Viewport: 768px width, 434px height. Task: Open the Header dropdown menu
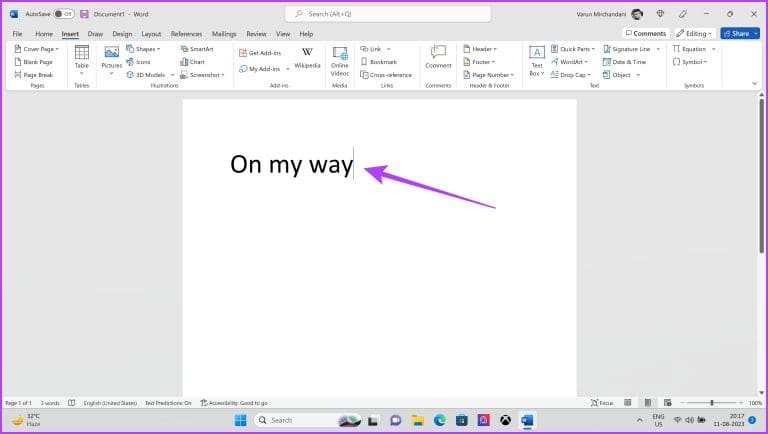point(482,48)
